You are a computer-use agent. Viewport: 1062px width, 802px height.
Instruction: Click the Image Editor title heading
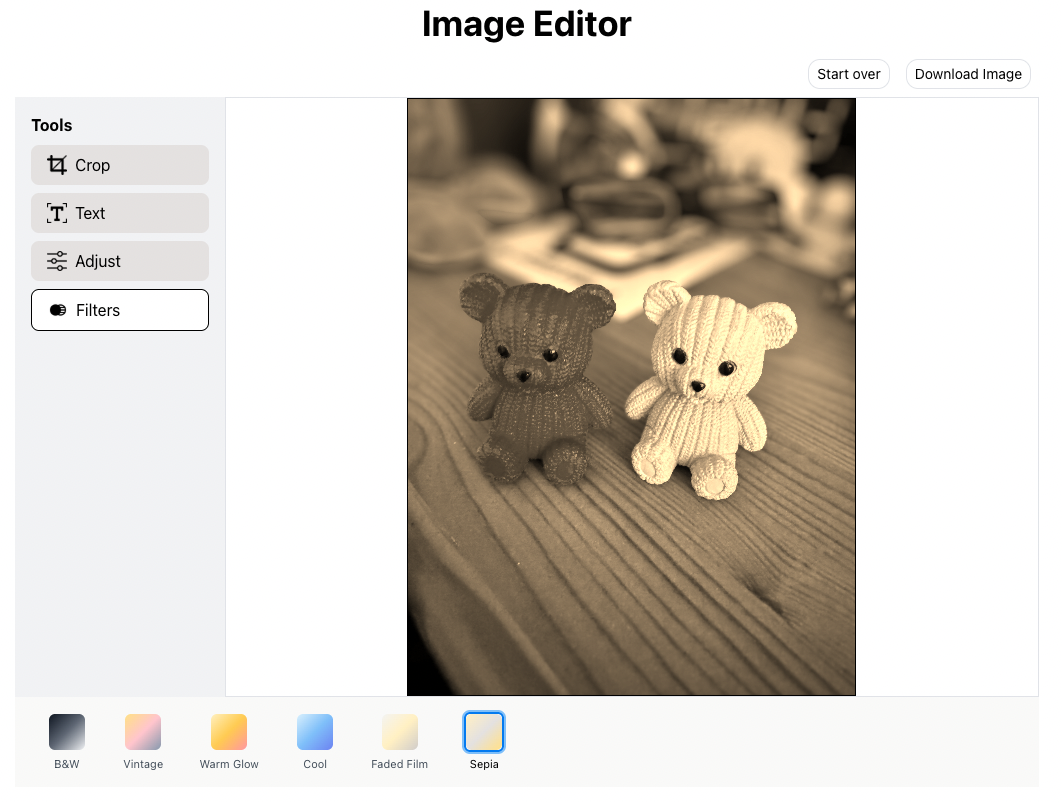(x=527, y=24)
